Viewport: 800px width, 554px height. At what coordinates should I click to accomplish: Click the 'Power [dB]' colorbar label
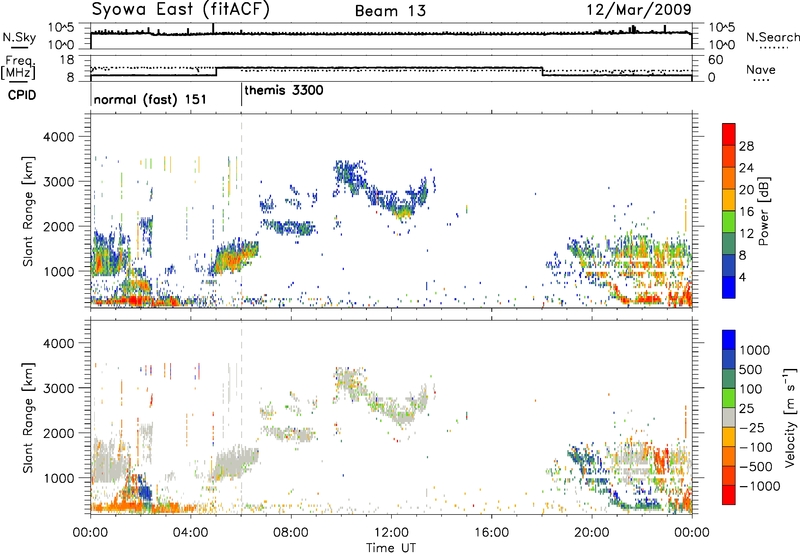[x=763, y=211]
